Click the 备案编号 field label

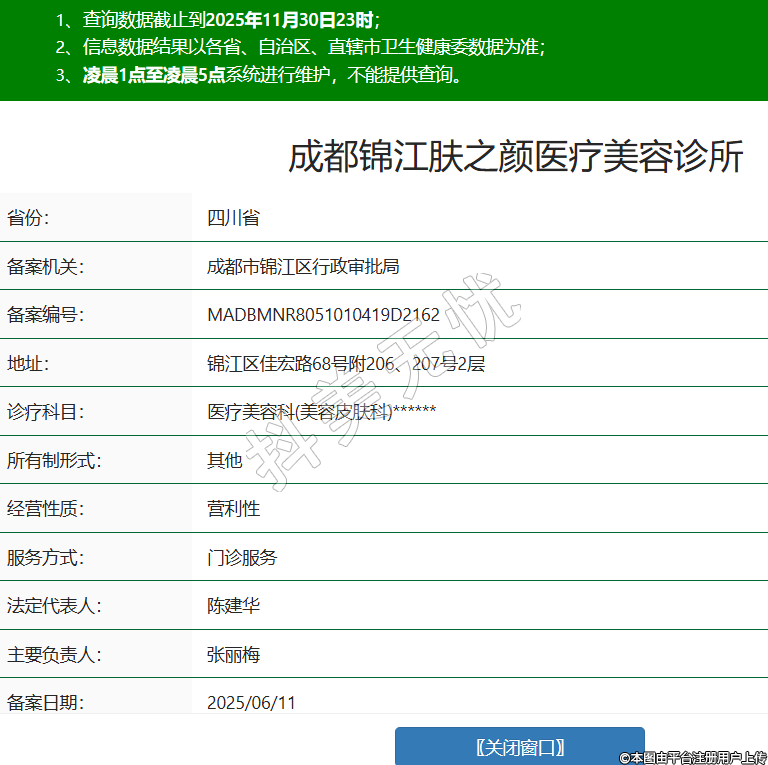point(46,315)
